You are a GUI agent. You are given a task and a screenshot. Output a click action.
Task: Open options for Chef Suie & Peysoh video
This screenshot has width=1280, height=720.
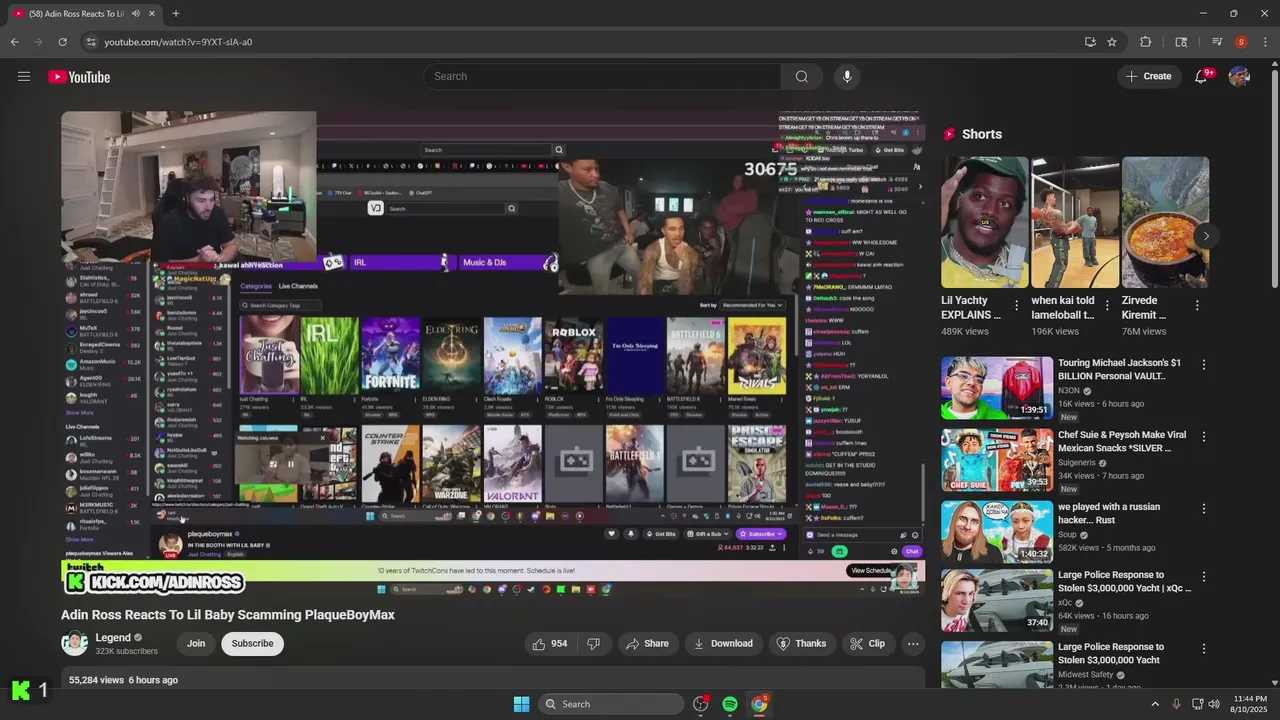click(1204, 437)
